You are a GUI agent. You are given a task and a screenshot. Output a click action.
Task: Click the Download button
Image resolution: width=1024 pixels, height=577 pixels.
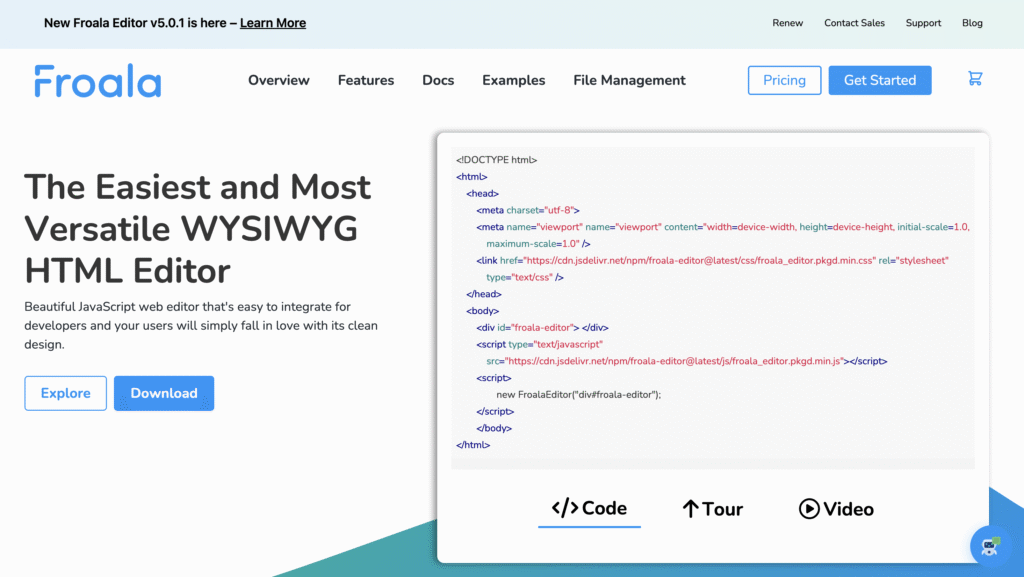(164, 393)
